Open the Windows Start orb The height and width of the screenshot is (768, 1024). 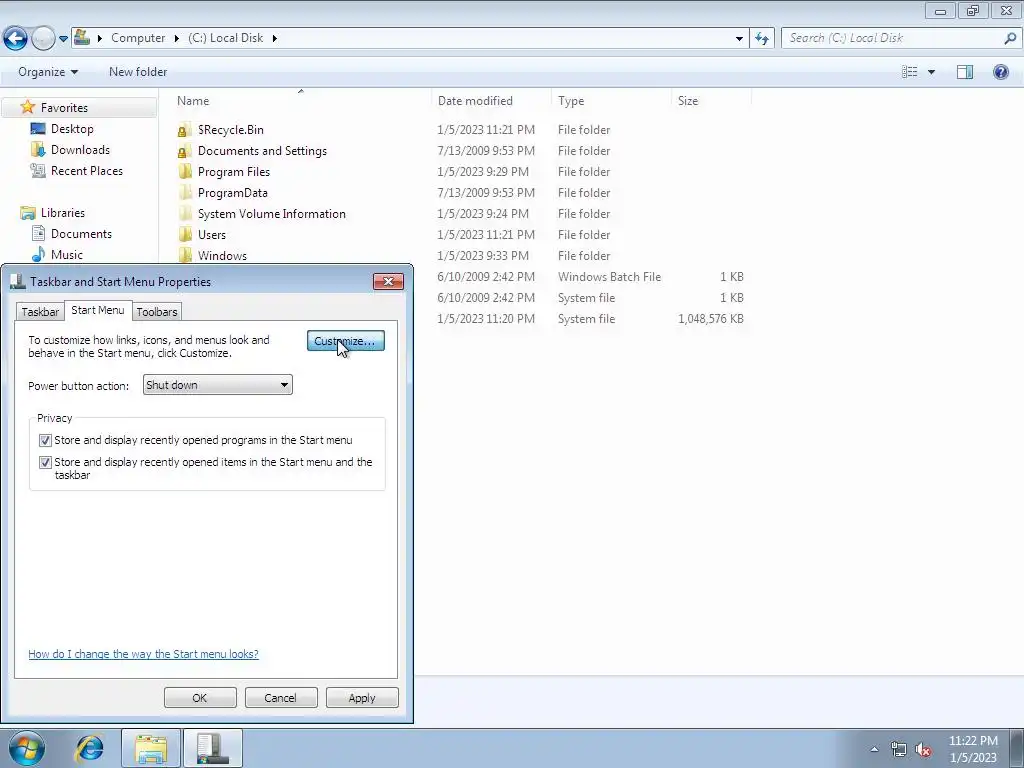[x=27, y=748]
